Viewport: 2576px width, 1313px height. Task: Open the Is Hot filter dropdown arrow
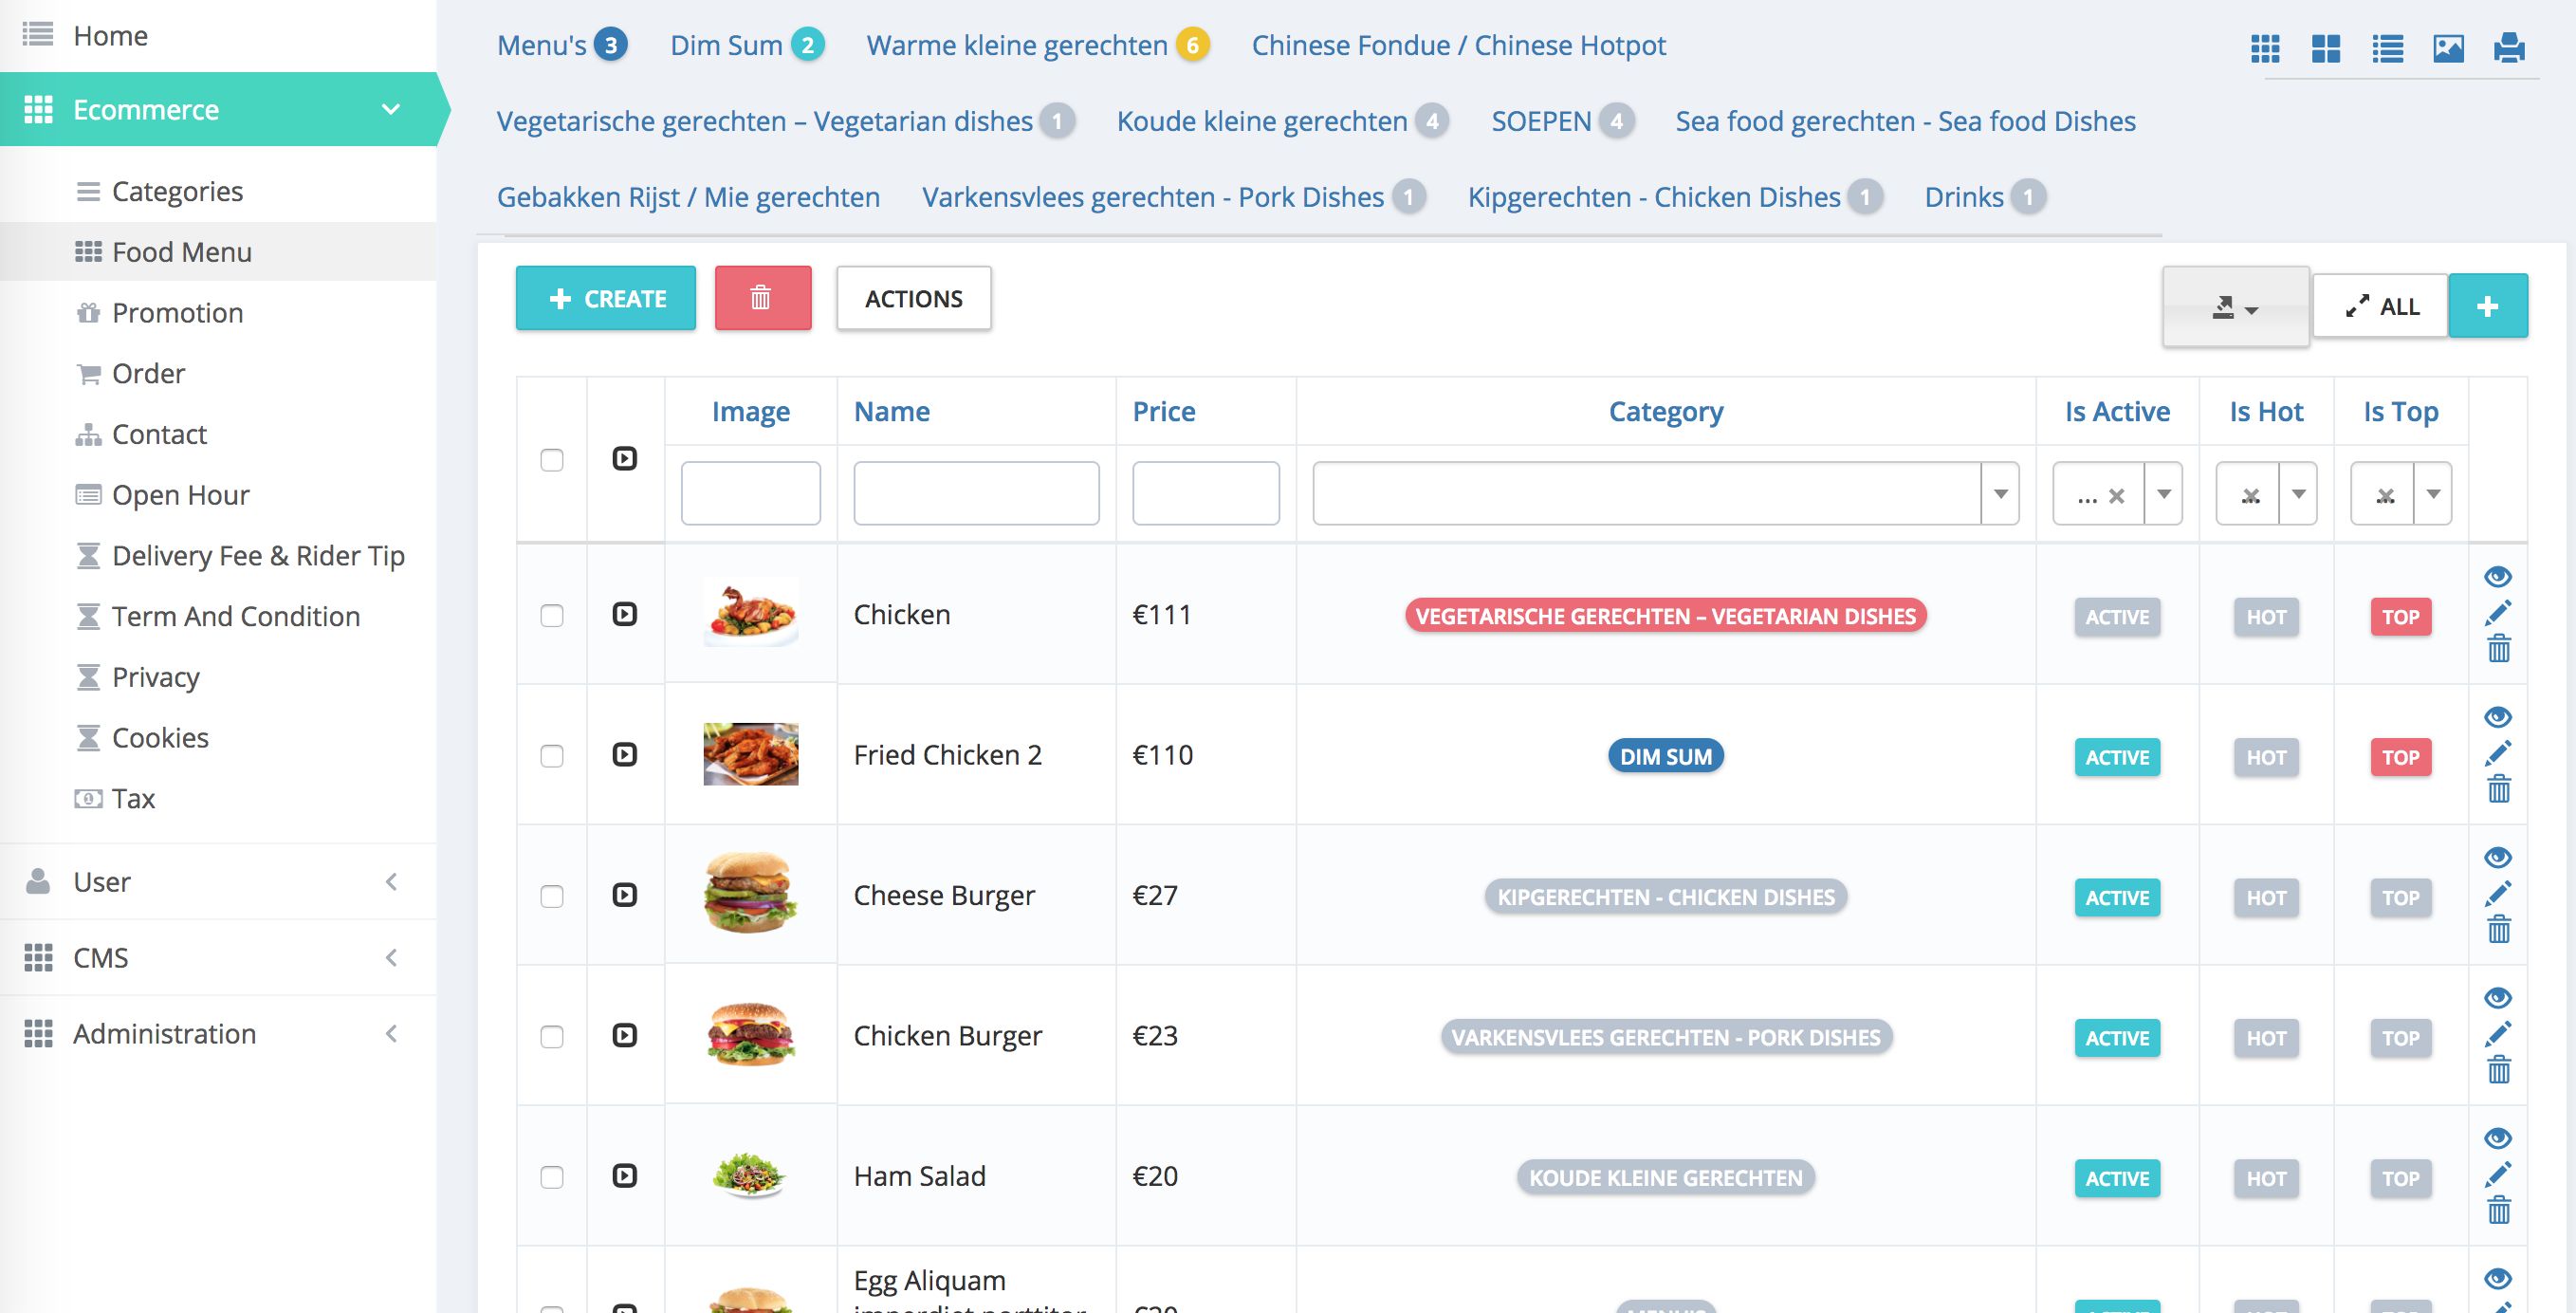(x=2298, y=493)
